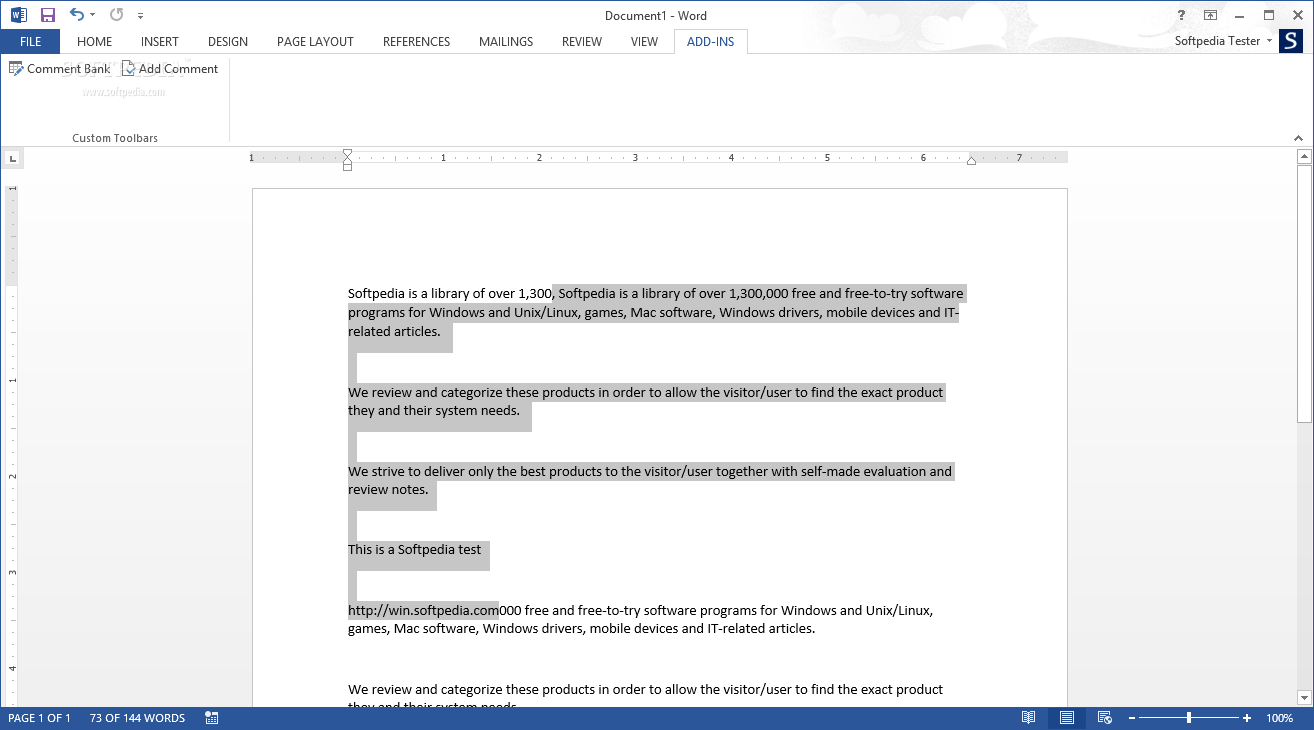Click the text 'This is a Softpedia test'
This screenshot has width=1314, height=730.
(x=415, y=549)
